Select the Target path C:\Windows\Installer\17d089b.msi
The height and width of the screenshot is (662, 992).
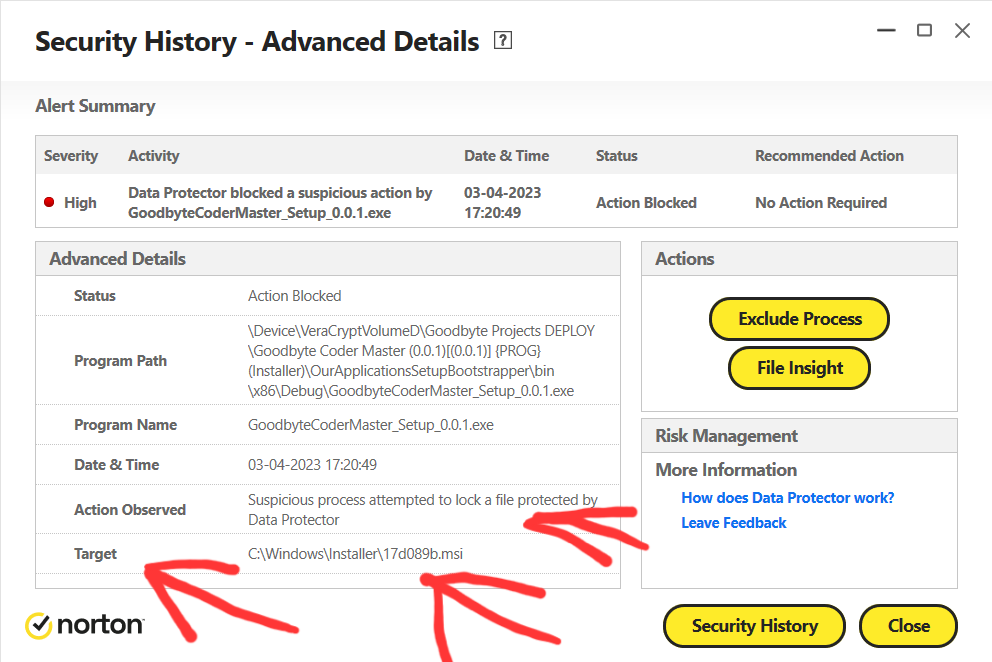(355, 554)
